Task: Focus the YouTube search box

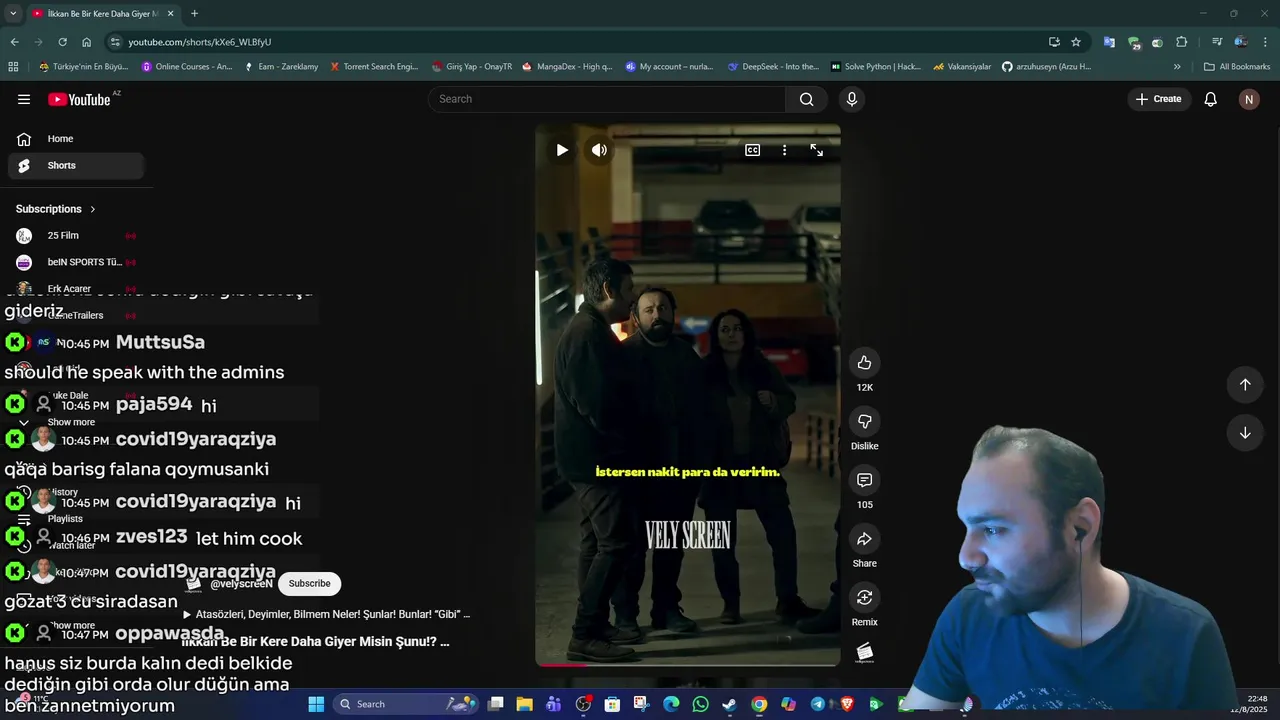Action: (607, 99)
